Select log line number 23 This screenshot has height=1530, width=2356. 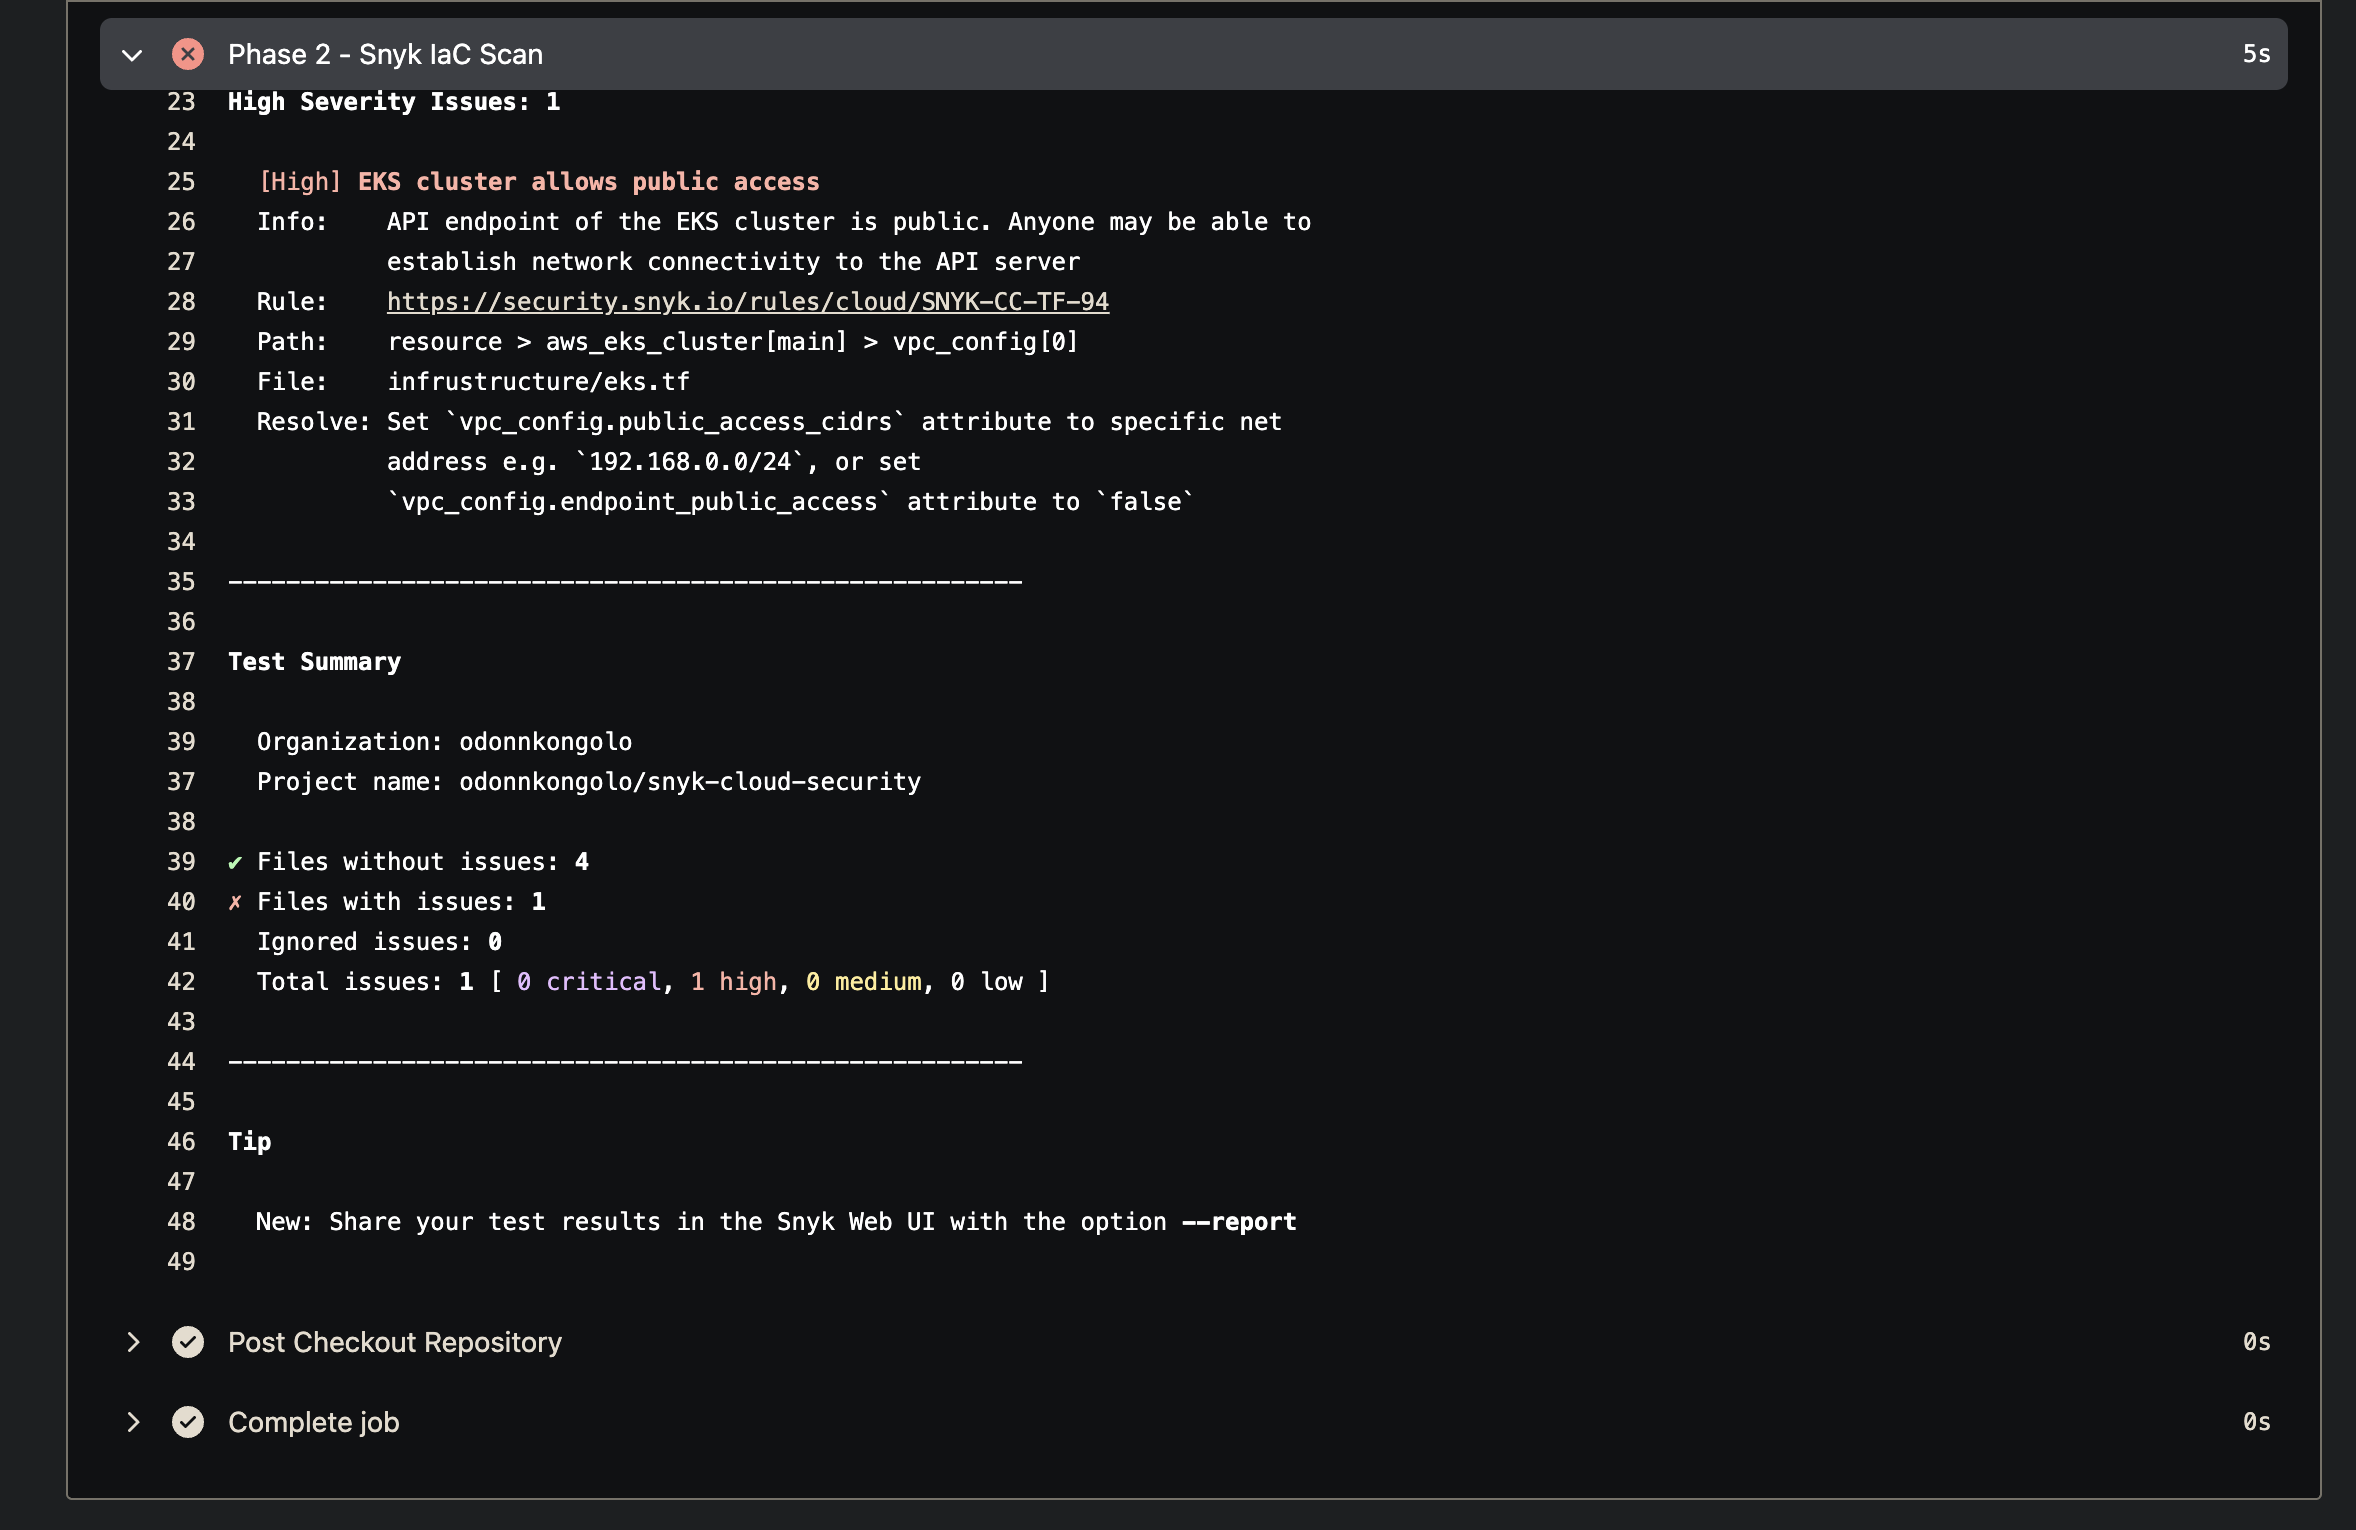(181, 102)
